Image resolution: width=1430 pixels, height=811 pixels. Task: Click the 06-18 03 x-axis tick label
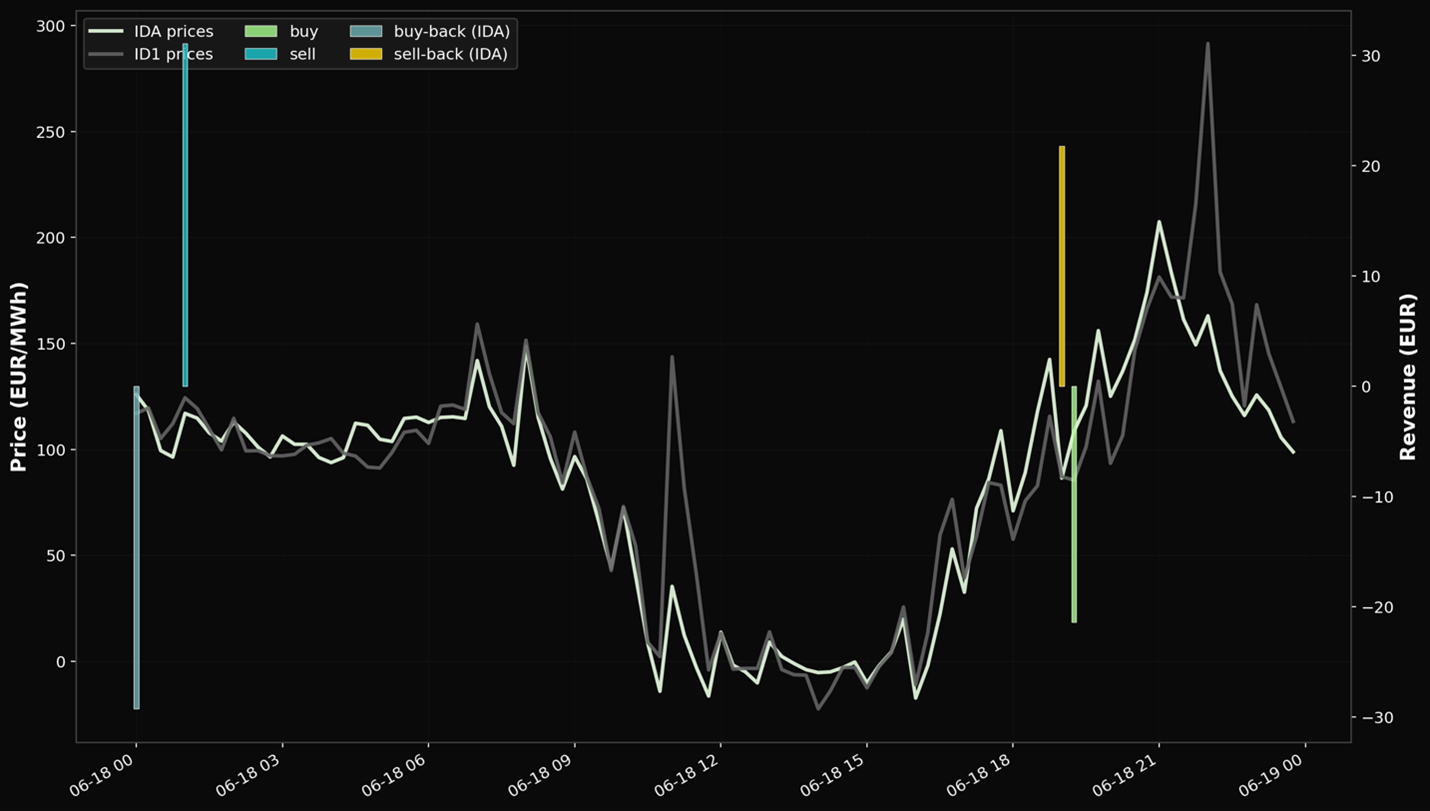point(249,777)
